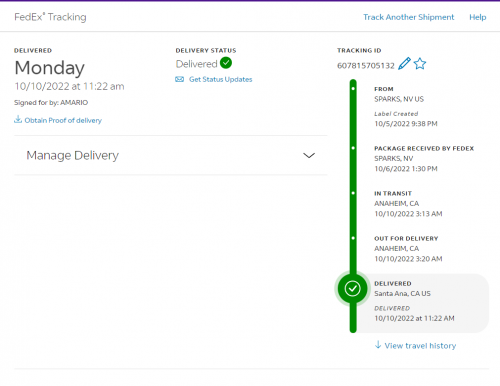Viewport: 500px width, 386px height.
Task: Click the large delivered check circle on timeline
Action: coord(352,289)
